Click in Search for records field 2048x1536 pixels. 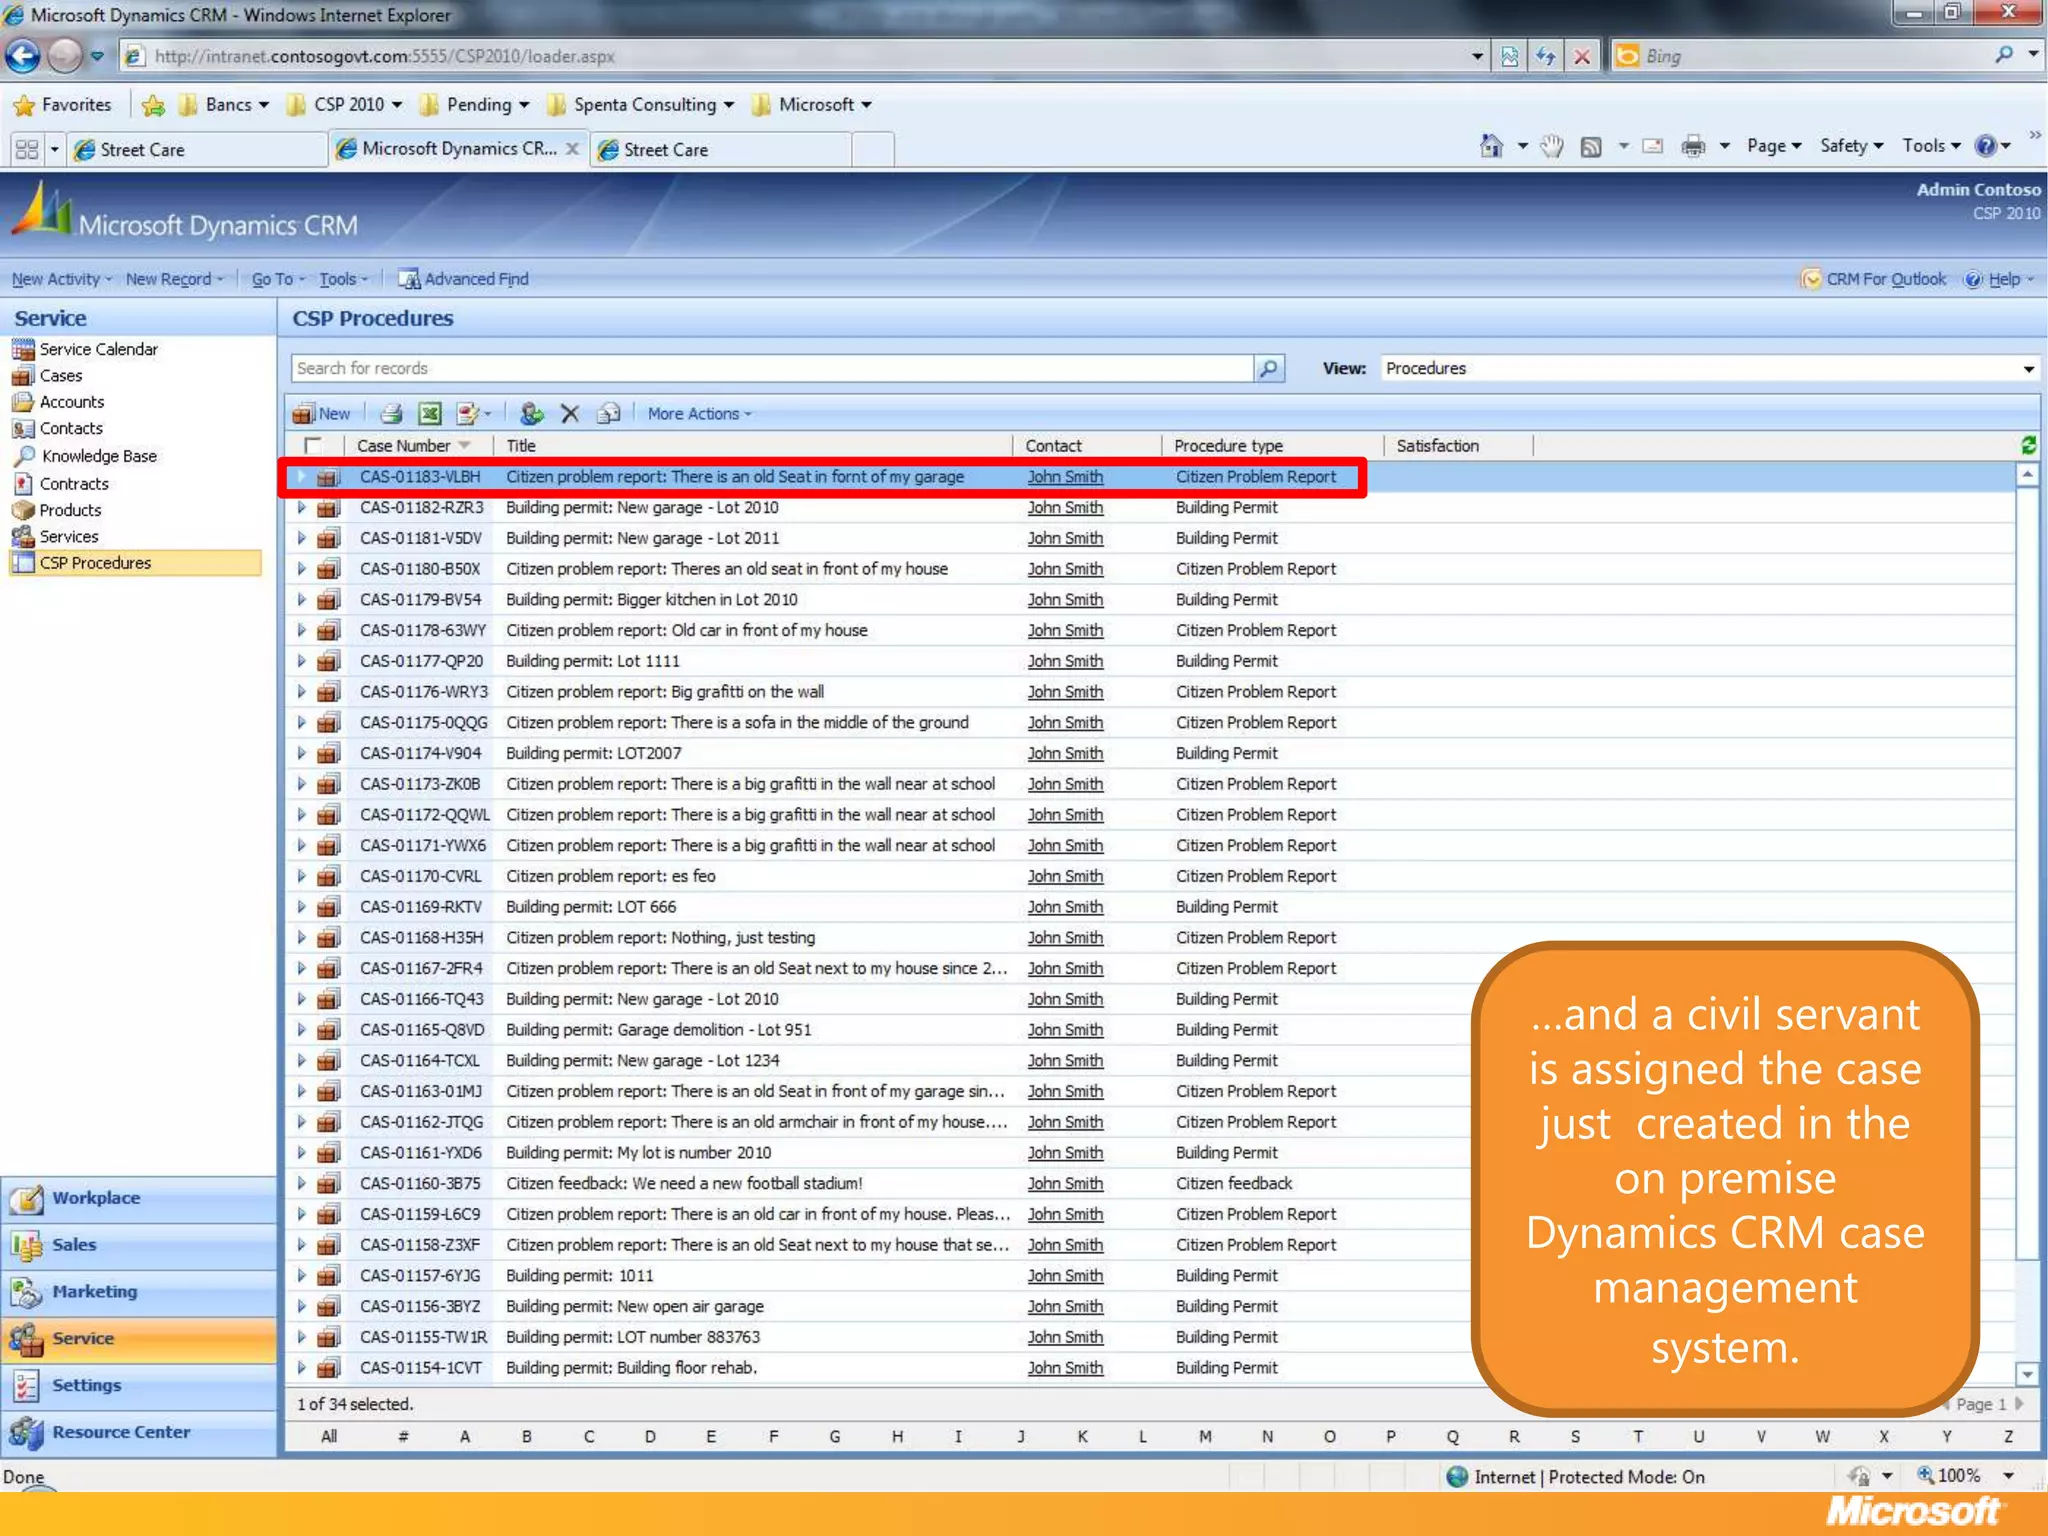(x=772, y=368)
